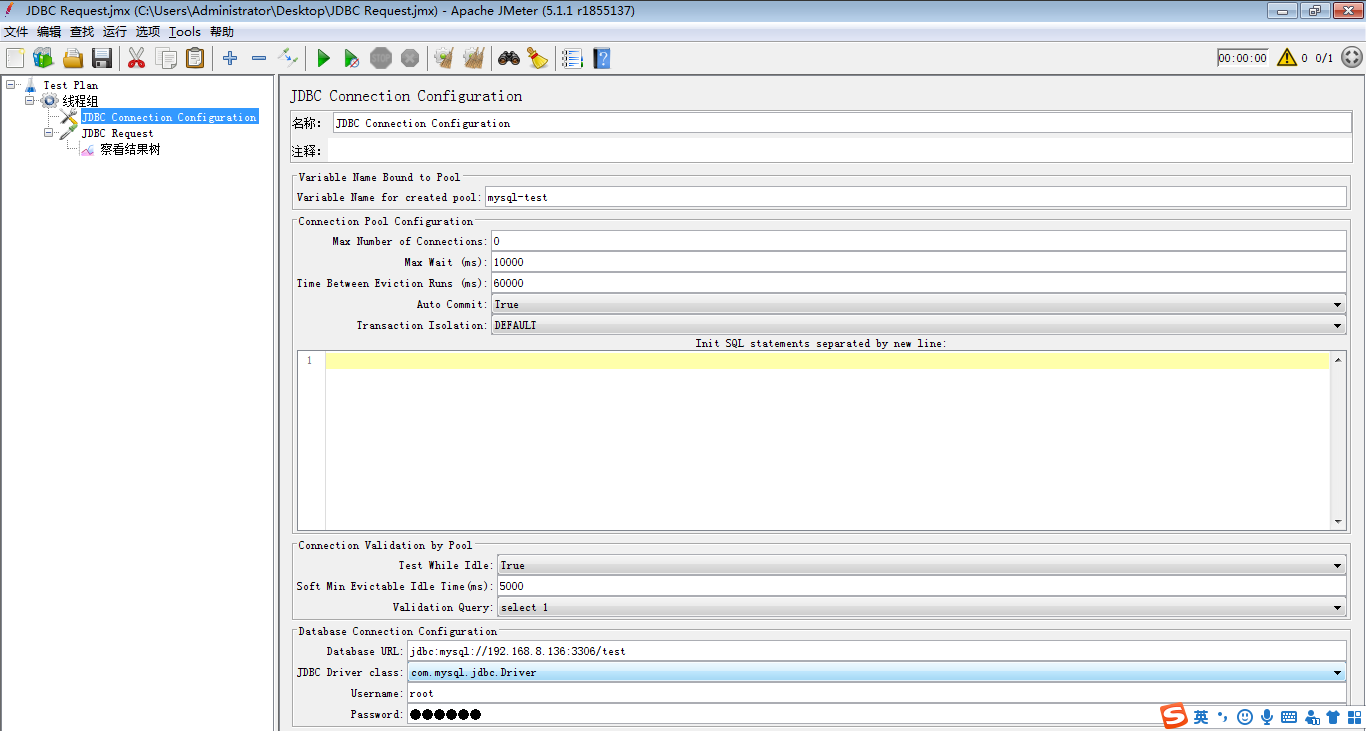Open the Sogou soft keyboard icon
Screen dimensions: 1366x731
click(x=1289, y=717)
